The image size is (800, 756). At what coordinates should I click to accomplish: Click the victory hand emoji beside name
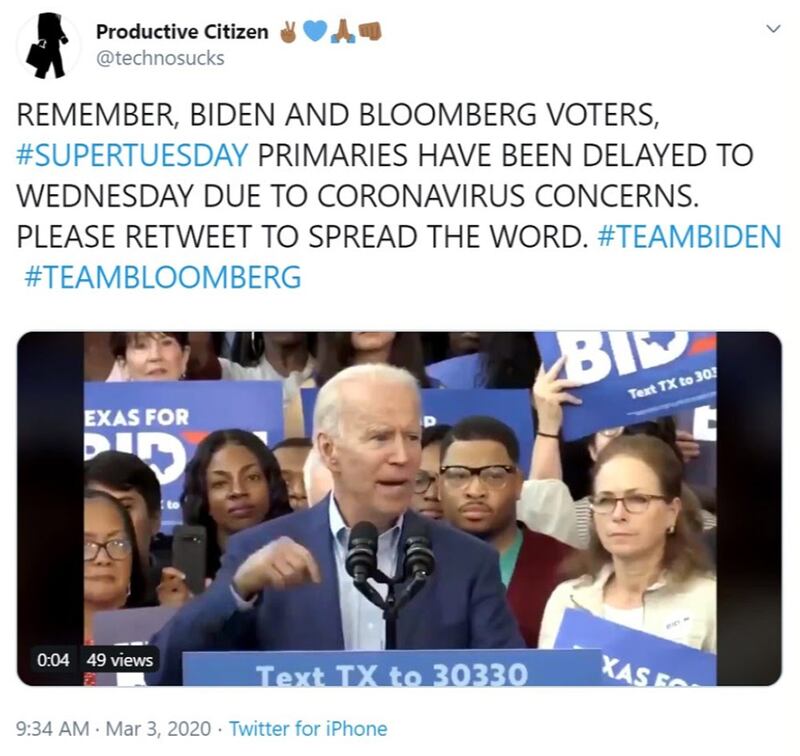pos(289,32)
